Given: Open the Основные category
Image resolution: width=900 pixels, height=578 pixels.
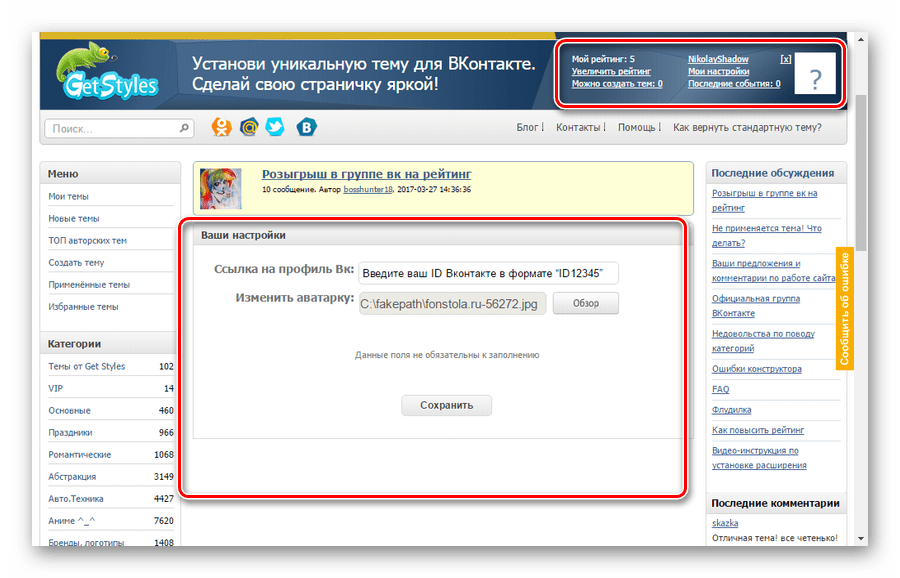Looking at the screenshot, I should point(69,410).
